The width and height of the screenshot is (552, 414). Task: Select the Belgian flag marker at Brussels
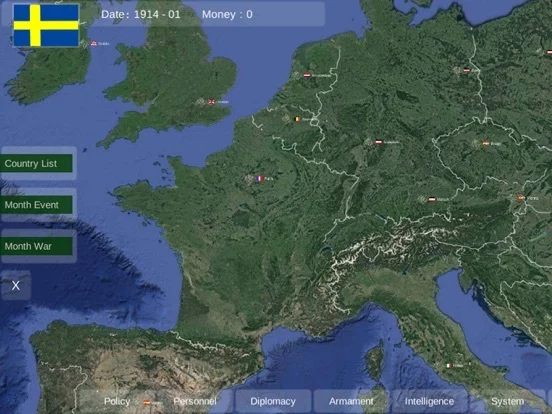pyautogui.click(x=297, y=119)
